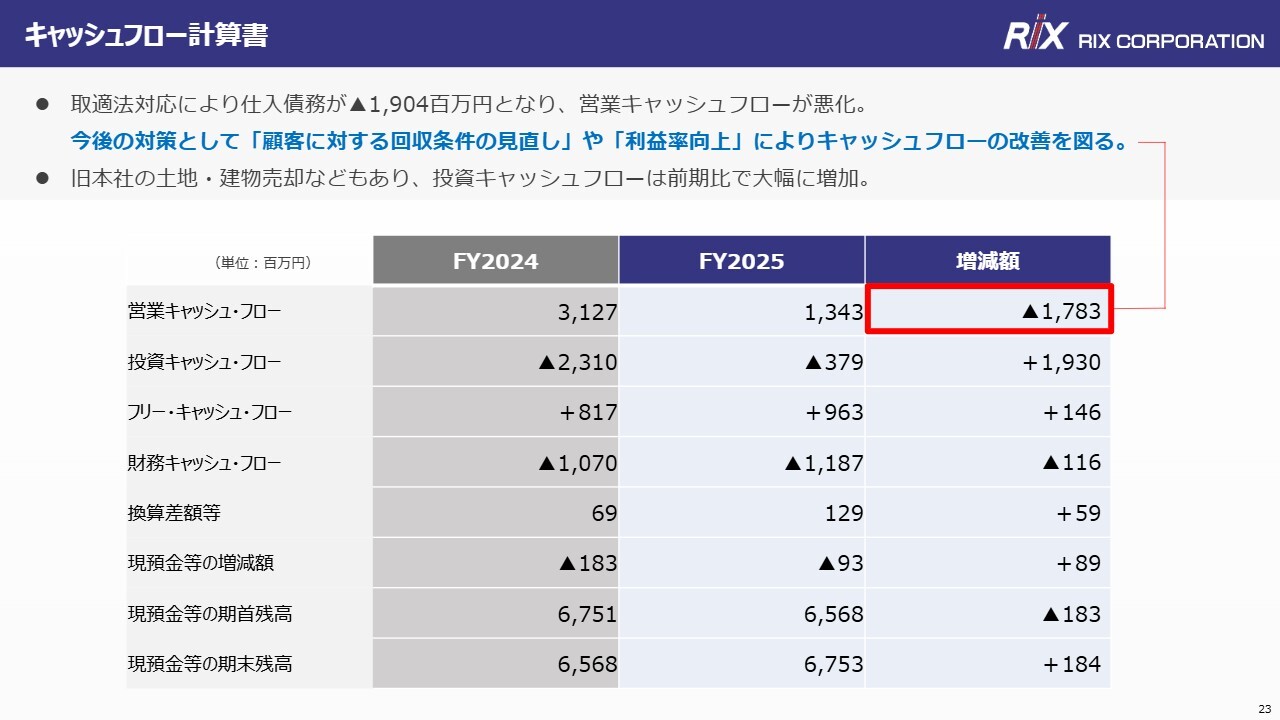Click the red-highlighted ▲1,783 cell
Viewport: 1280px width, 720px height.
click(x=989, y=309)
